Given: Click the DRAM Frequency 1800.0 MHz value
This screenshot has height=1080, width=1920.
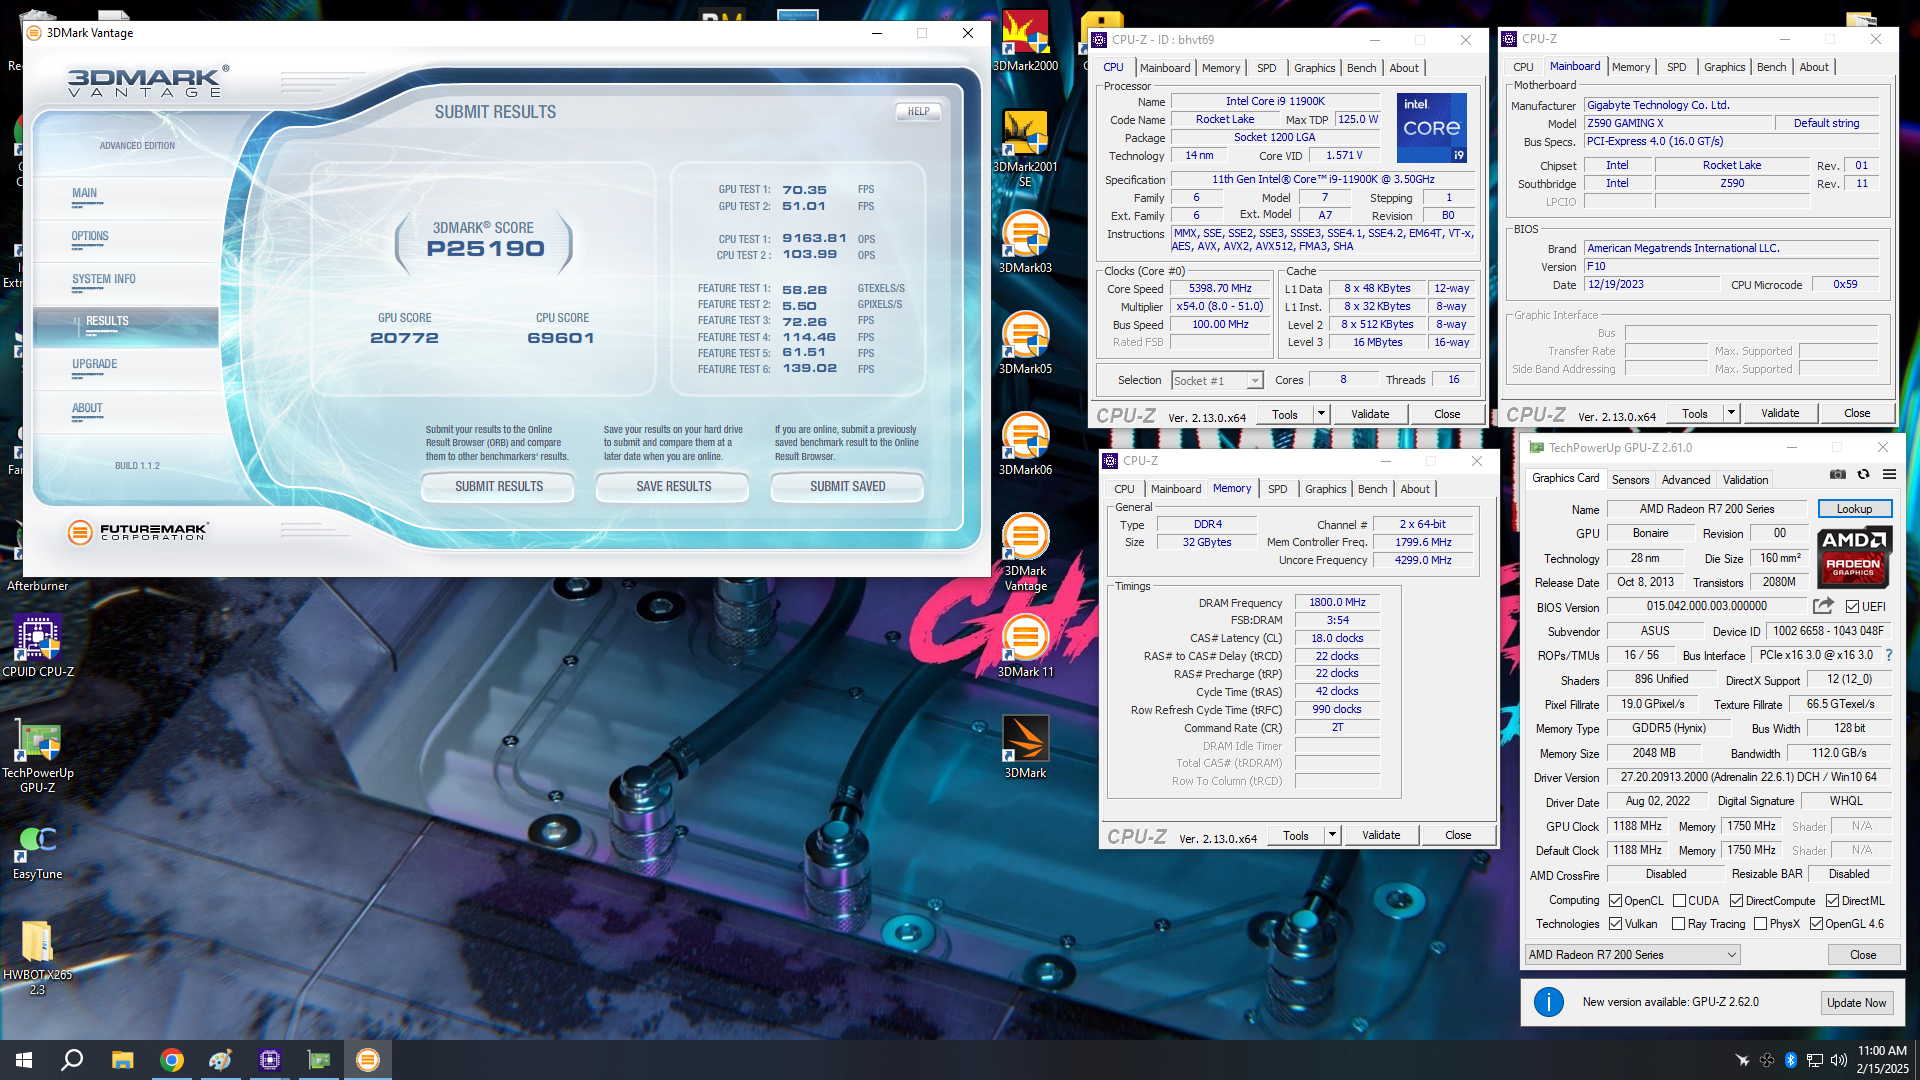Looking at the screenshot, I should (x=1337, y=602).
